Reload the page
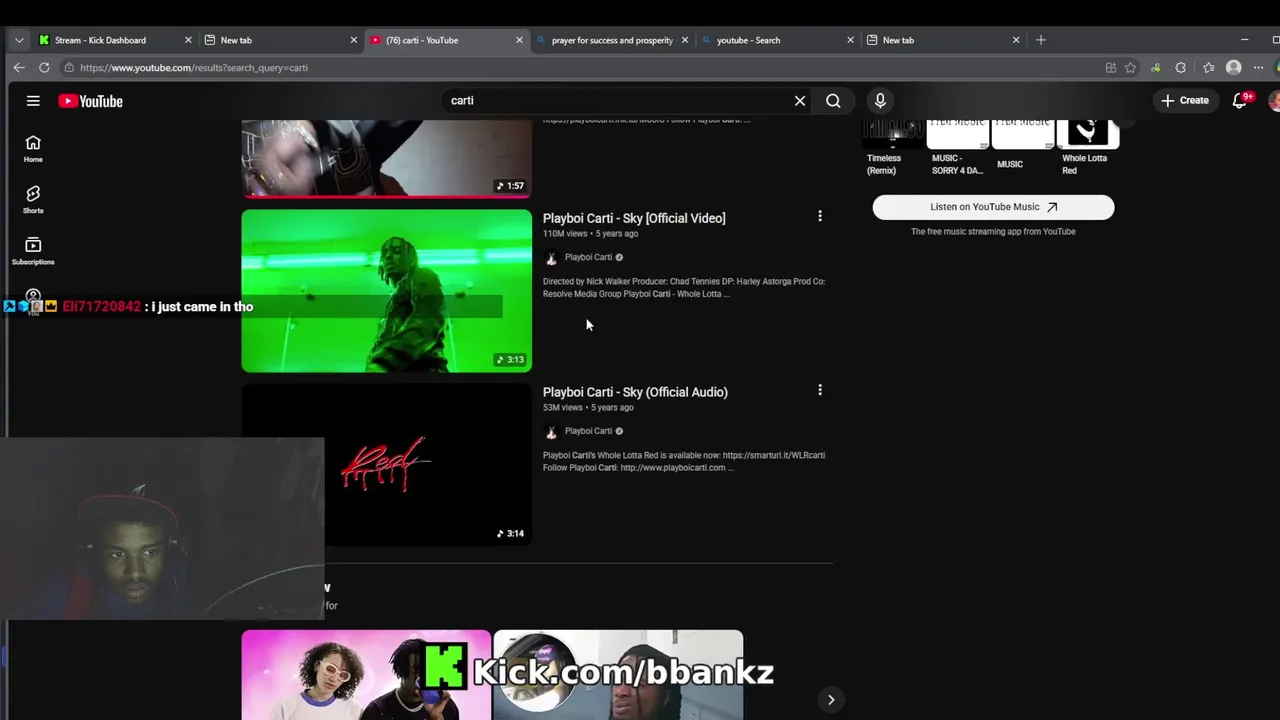The height and width of the screenshot is (720, 1280). 44,68
